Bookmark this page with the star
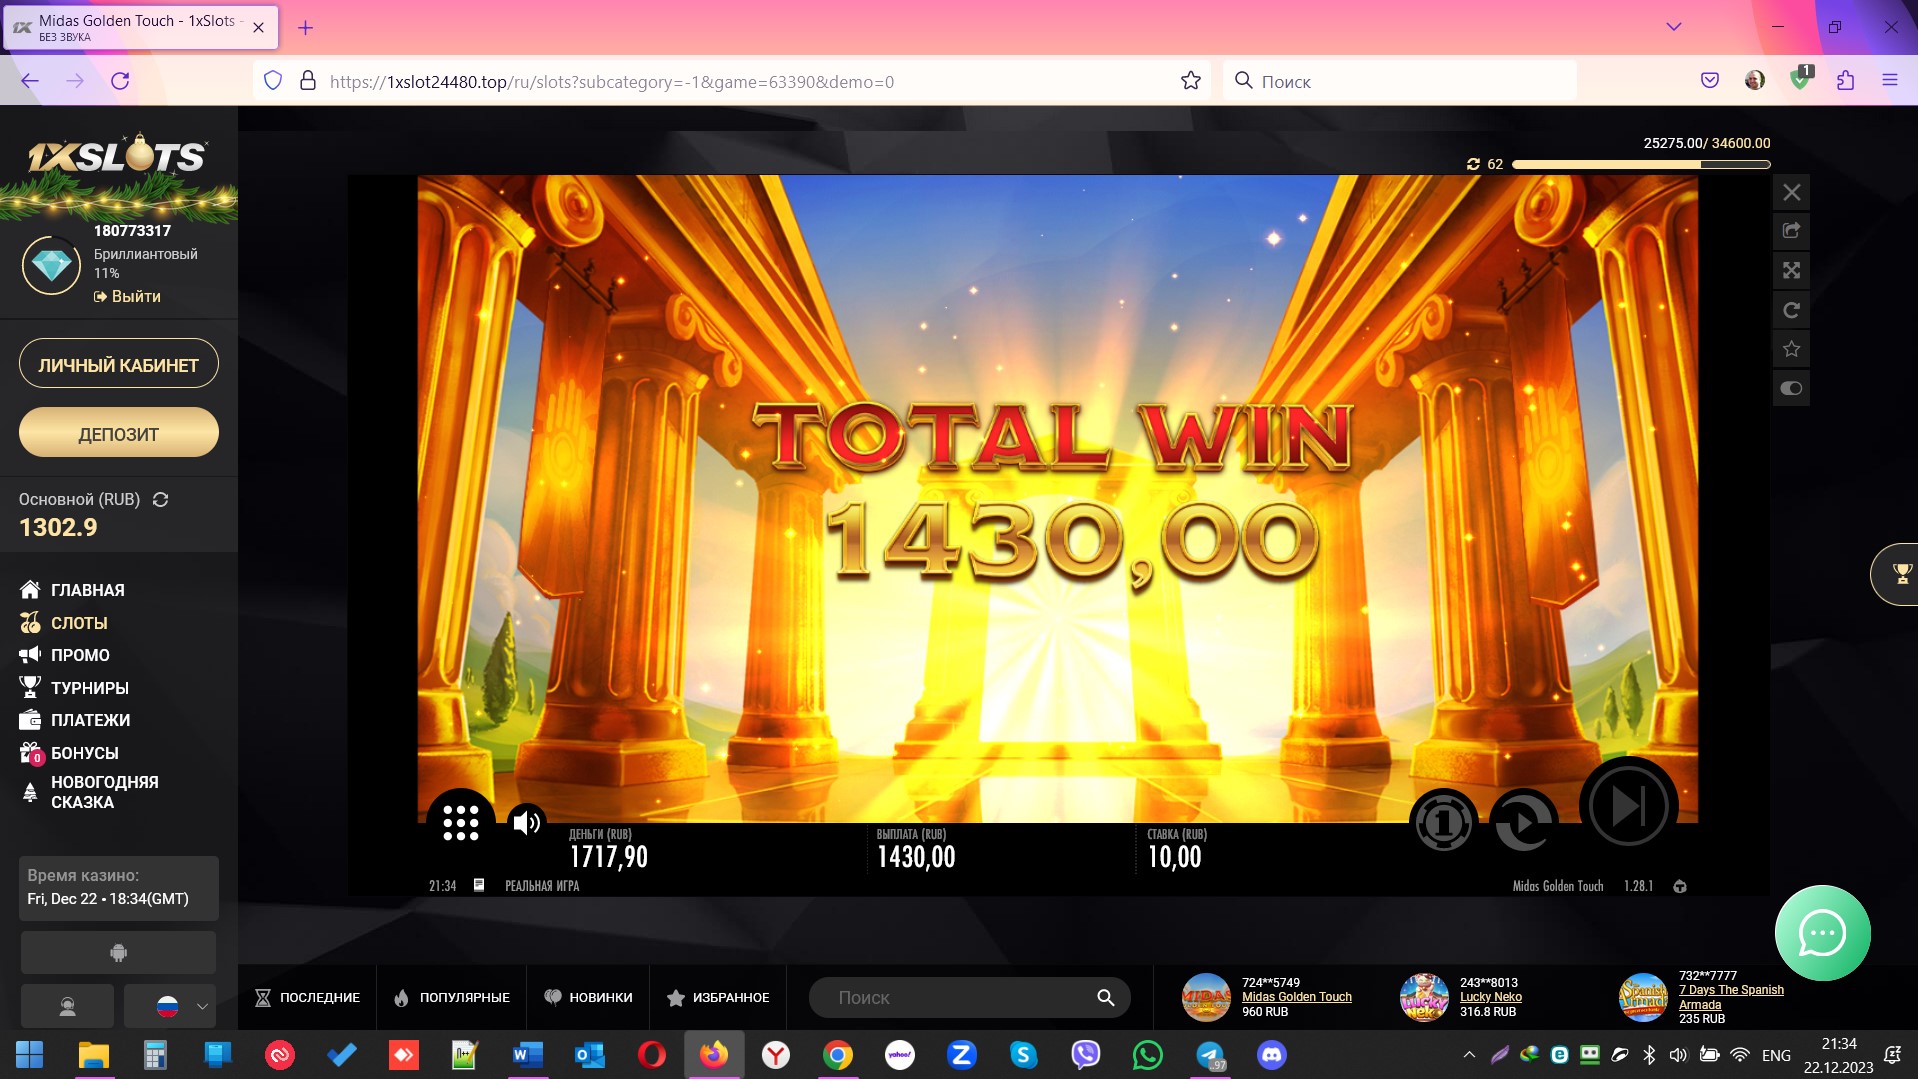The width and height of the screenshot is (1918, 1079). [1190, 81]
